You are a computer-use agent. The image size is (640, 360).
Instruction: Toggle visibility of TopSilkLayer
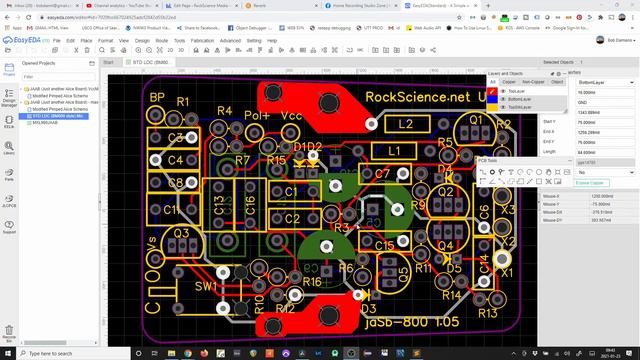pos(503,107)
